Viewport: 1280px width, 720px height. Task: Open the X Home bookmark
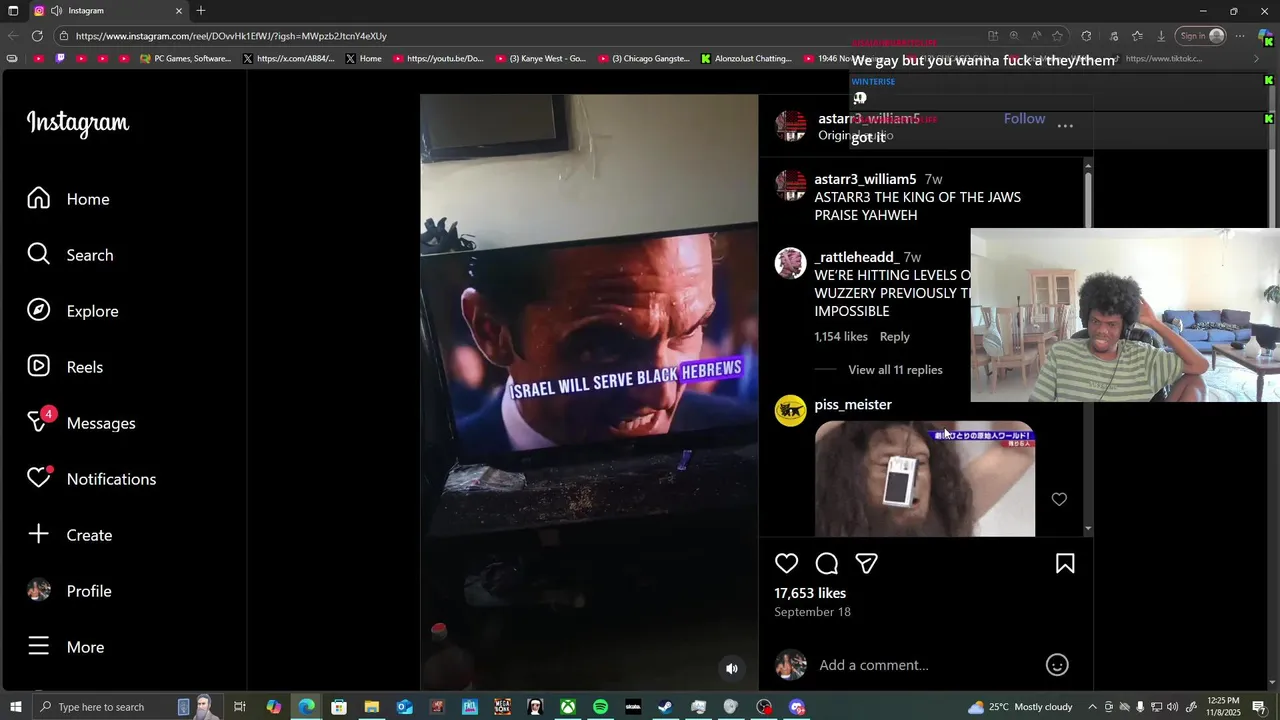click(x=363, y=59)
